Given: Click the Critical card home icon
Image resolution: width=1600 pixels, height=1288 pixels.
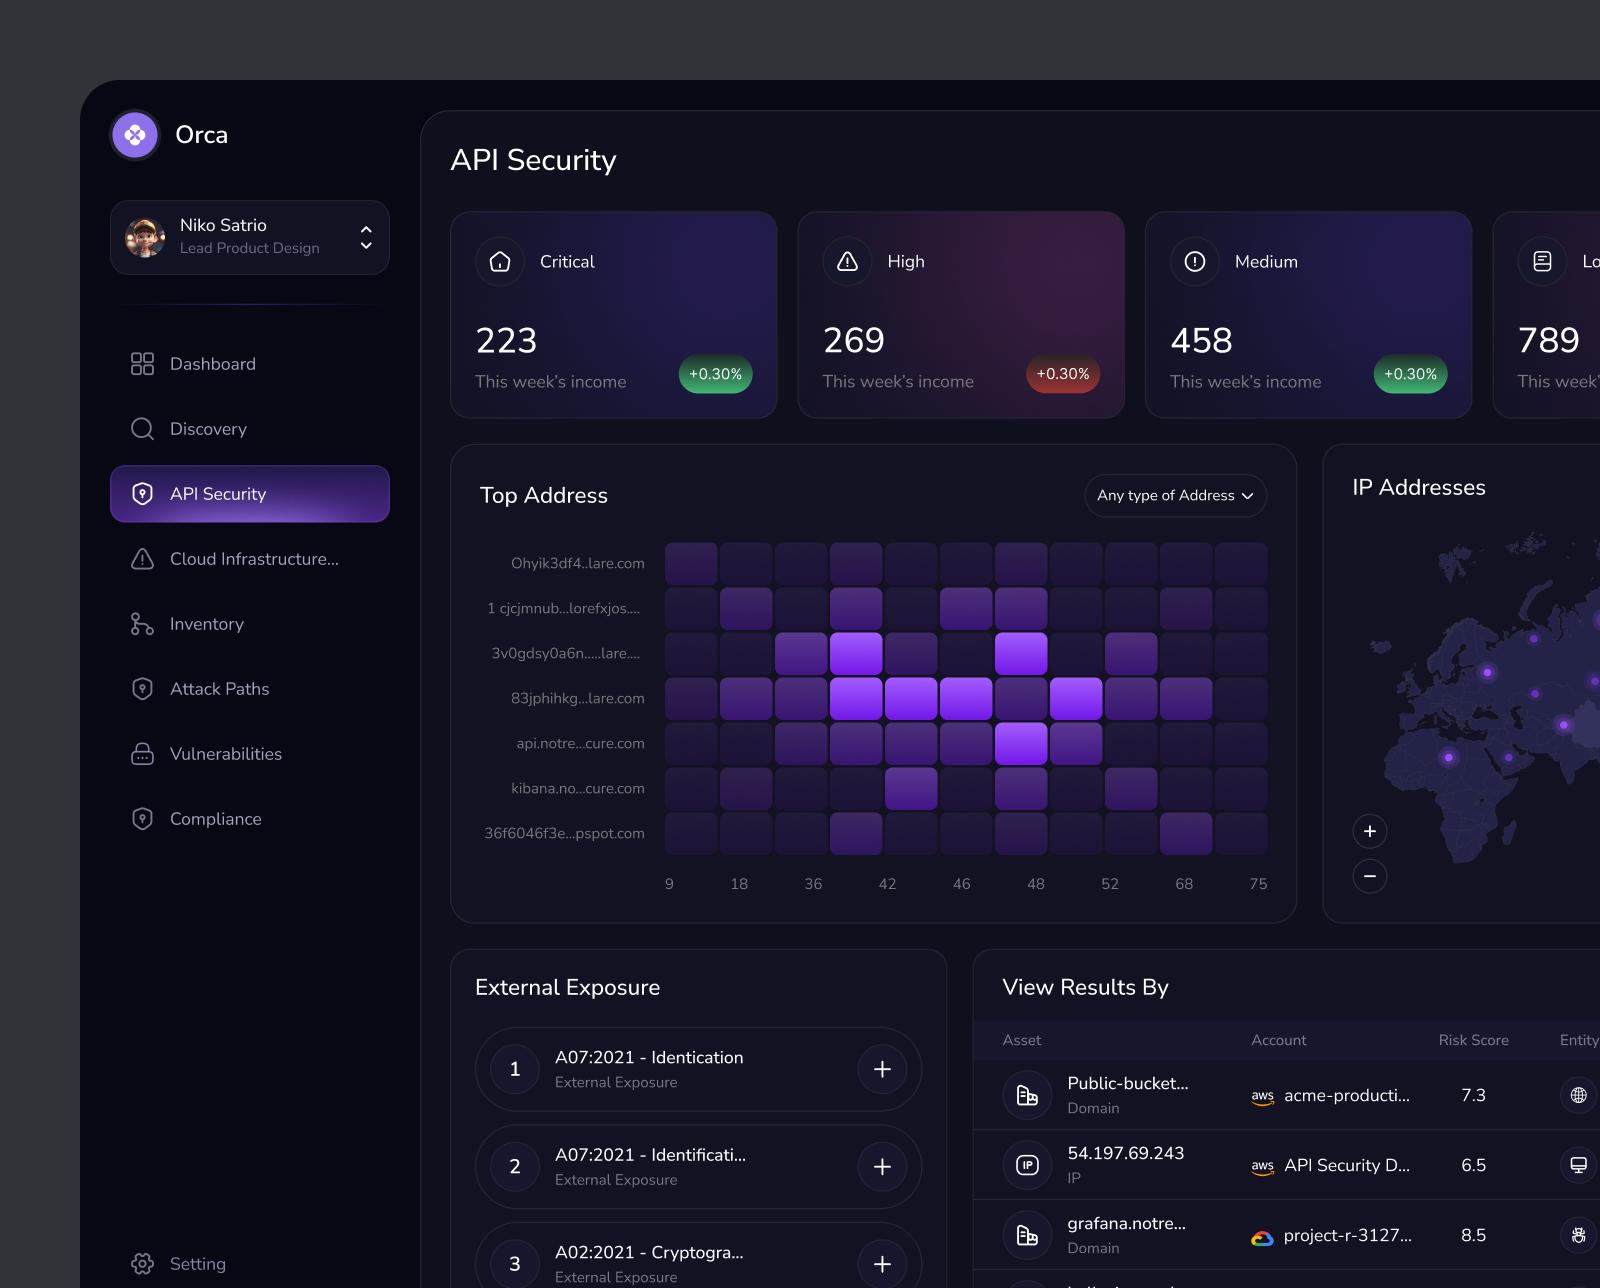Looking at the screenshot, I should [500, 262].
